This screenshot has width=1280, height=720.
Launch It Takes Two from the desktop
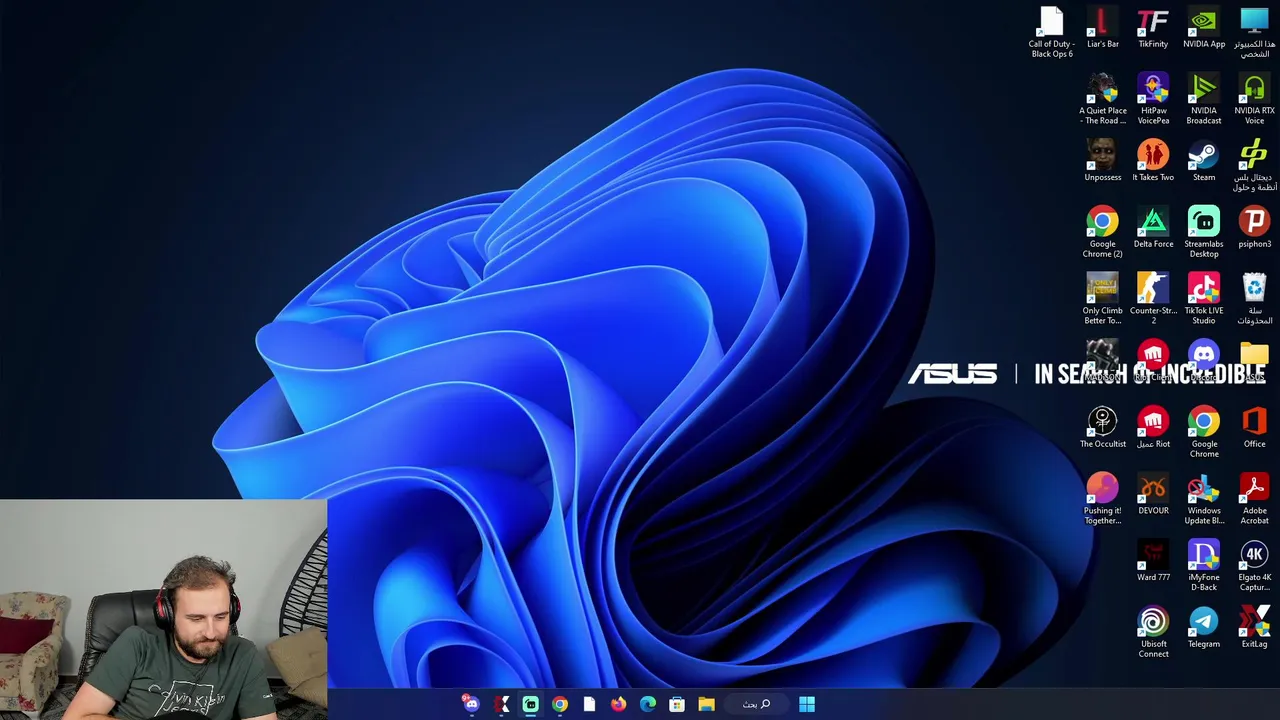pos(1153,161)
